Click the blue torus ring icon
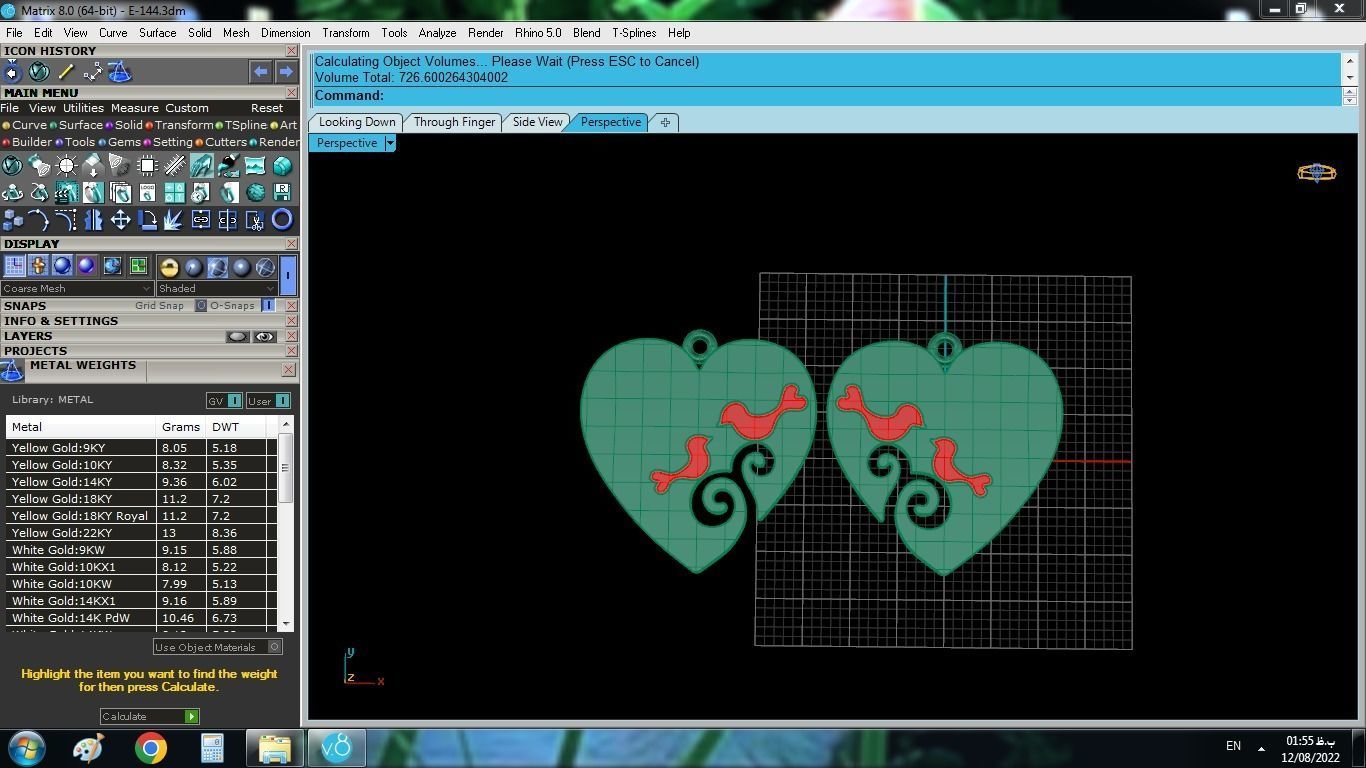 pyautogui.click(x=282, y=220)
